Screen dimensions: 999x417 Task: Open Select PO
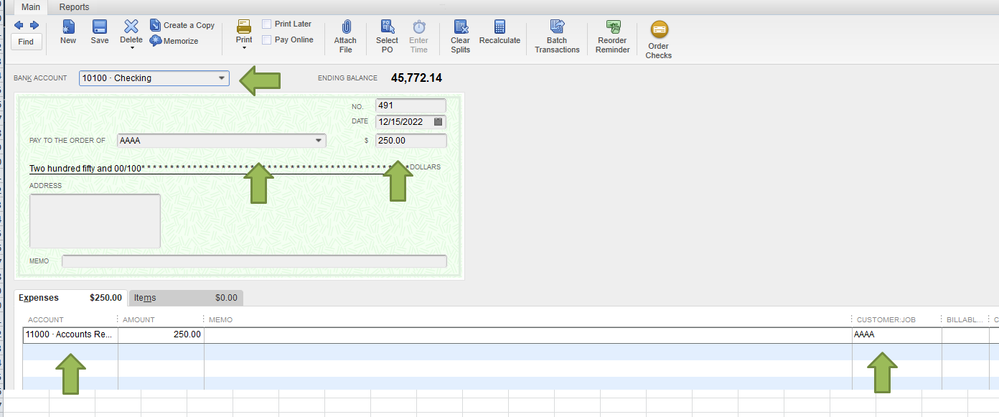click(x=387, y=36)
